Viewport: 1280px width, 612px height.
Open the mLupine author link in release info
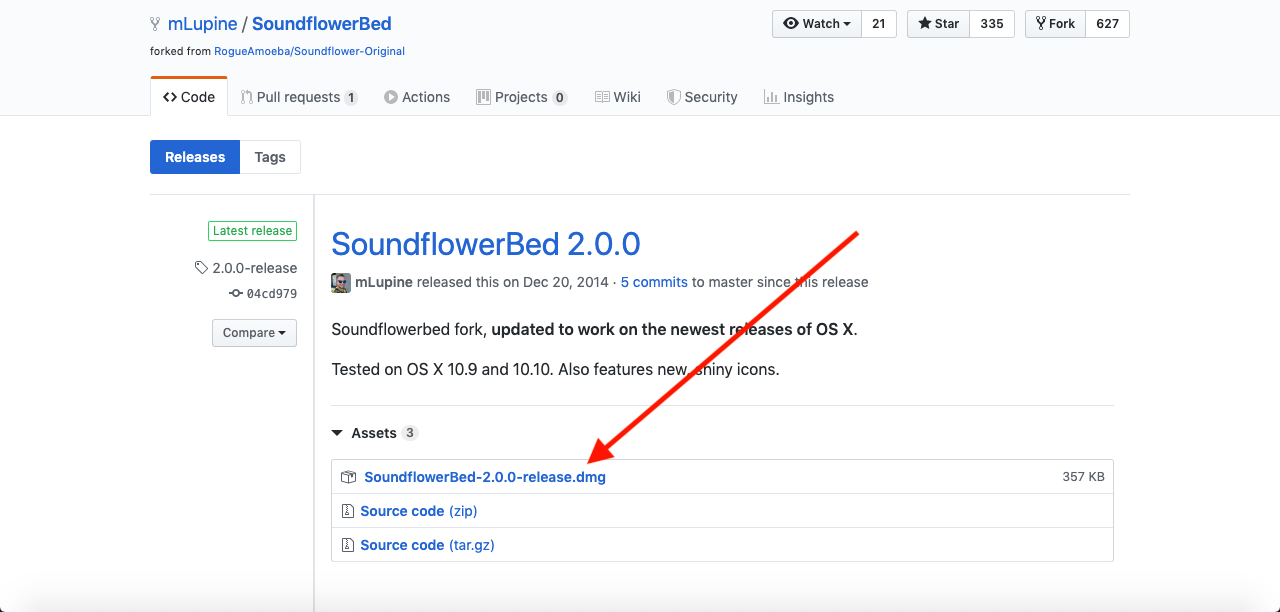click(384, 282)
